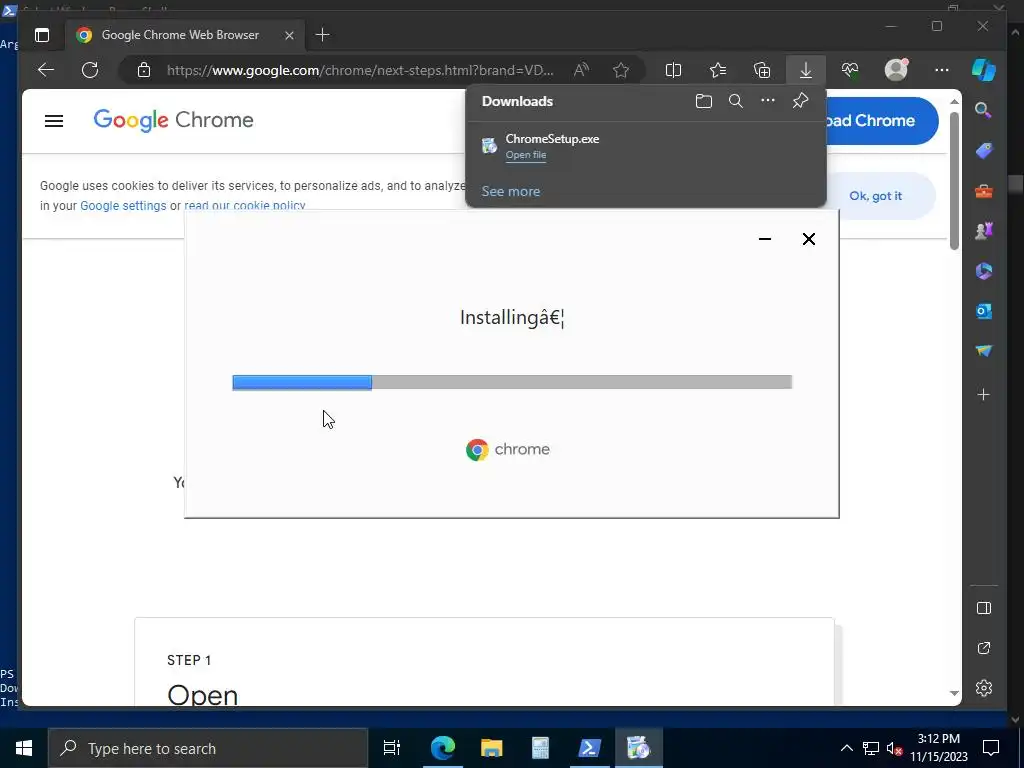Open sidebar Games chess icon

tap(984, 231)
